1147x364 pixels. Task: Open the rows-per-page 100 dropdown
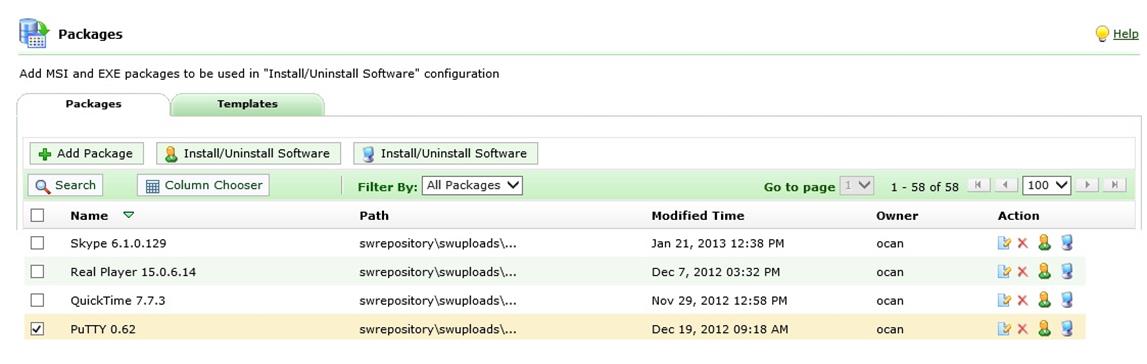click(1046, 186)
